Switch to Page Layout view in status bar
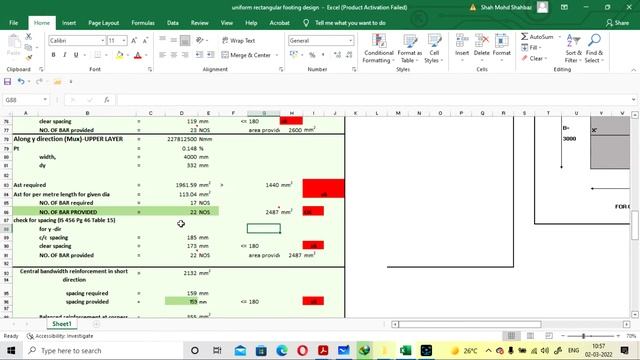 [530, 336]
